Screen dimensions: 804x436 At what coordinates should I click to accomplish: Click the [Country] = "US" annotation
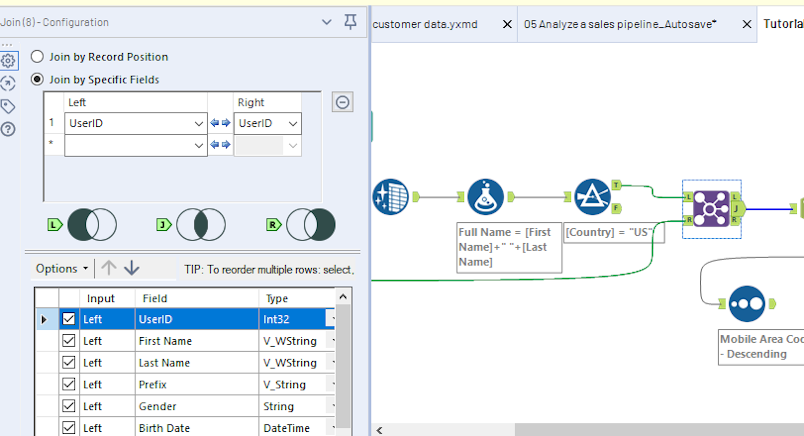tap(613, 232)
